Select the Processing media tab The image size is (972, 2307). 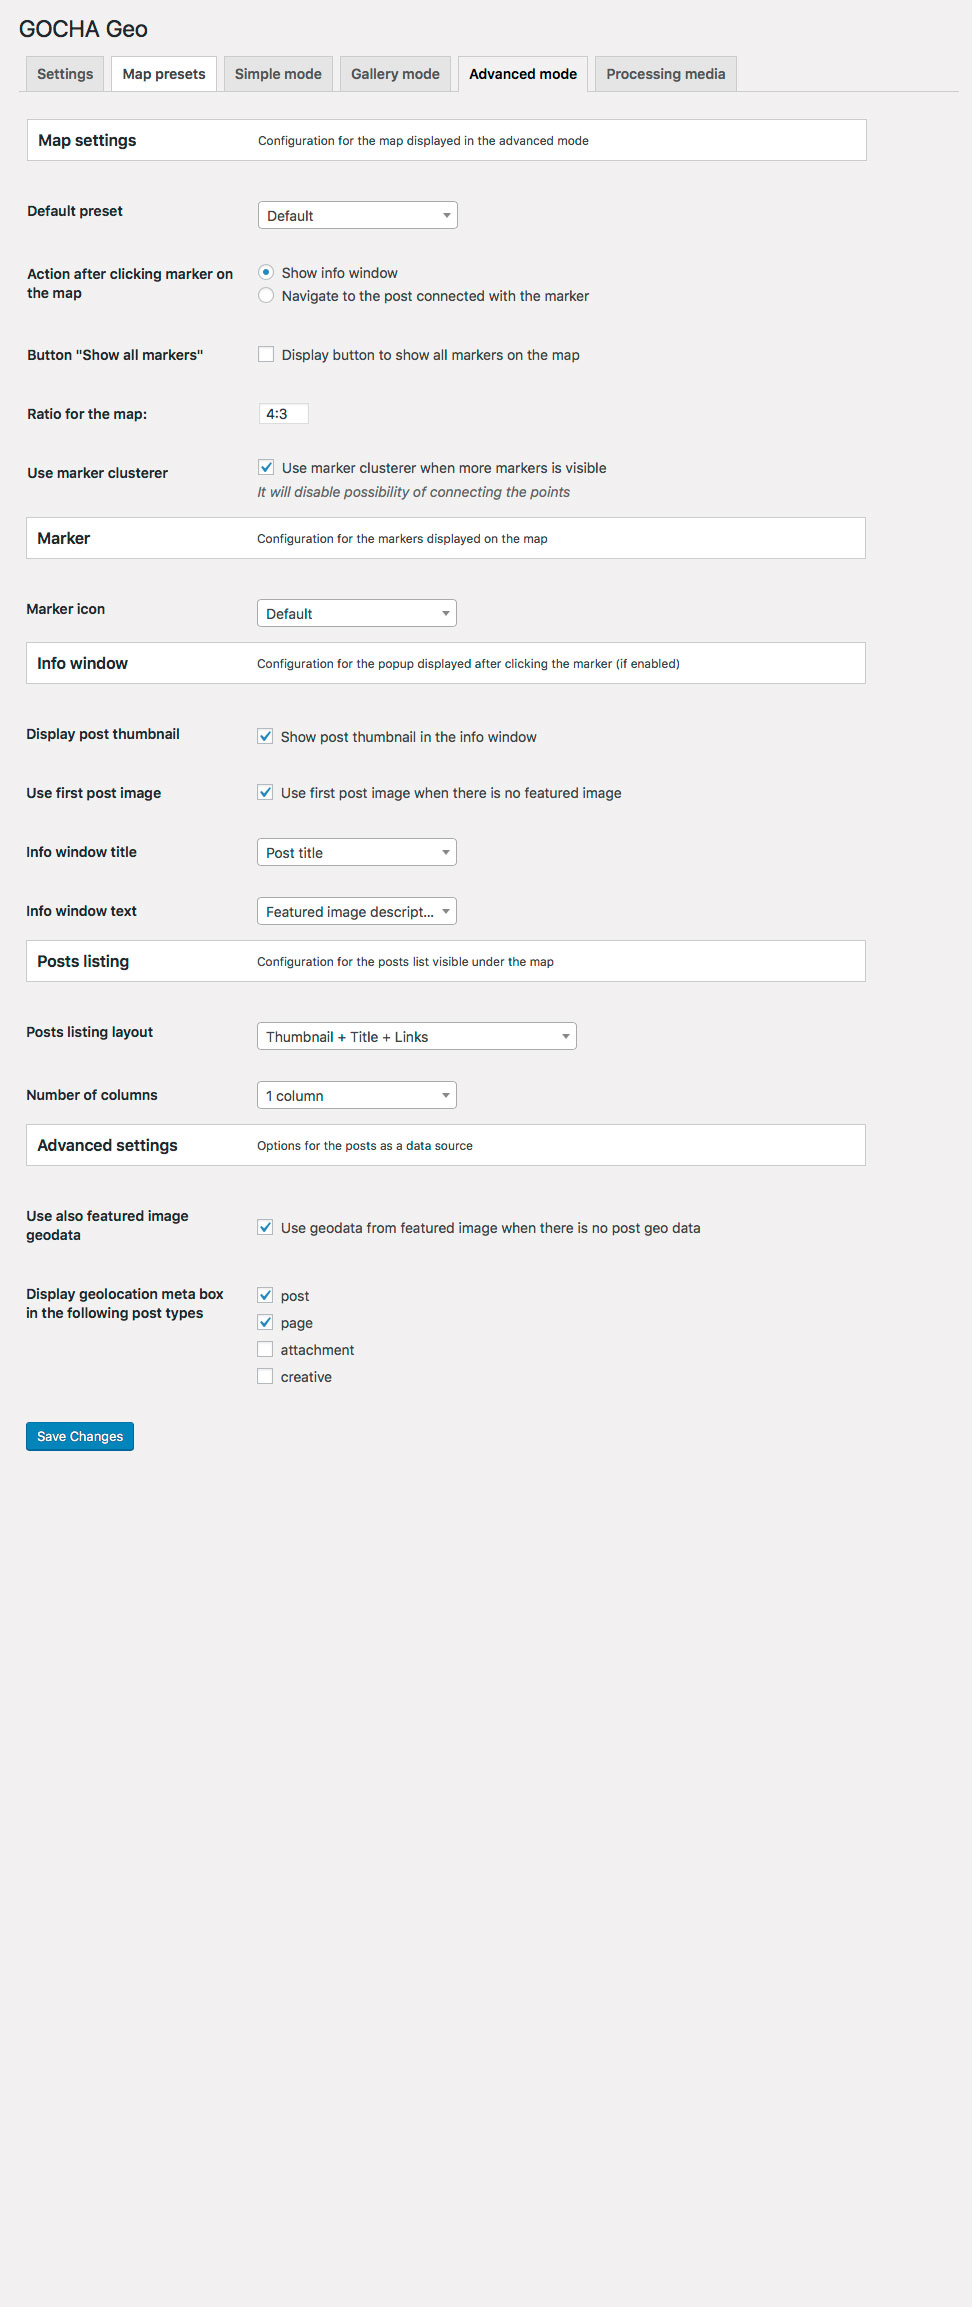pos(665,74)
